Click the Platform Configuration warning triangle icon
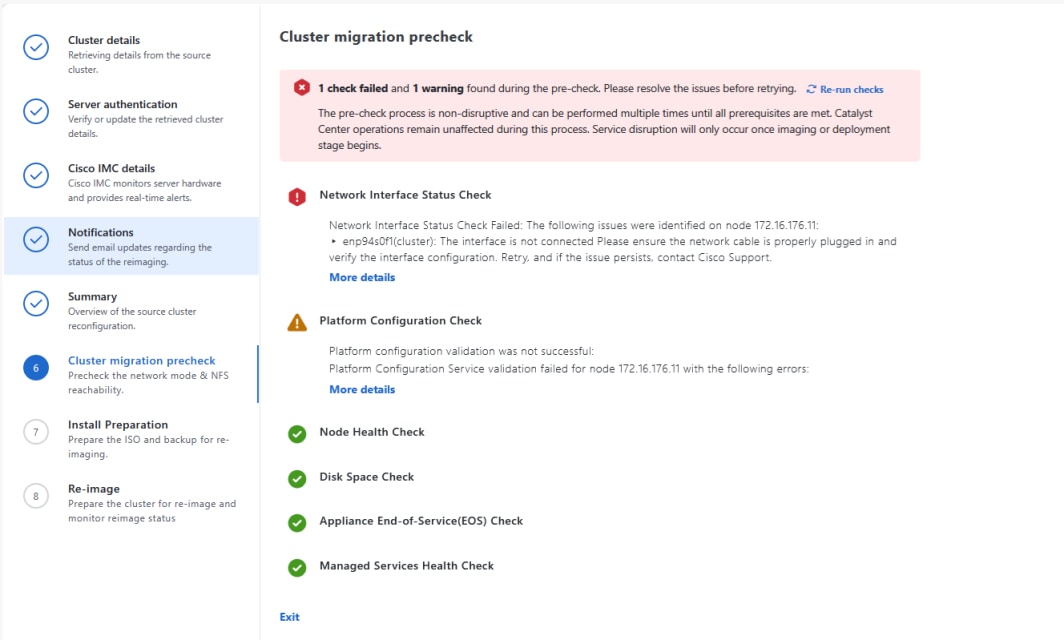1064x640 pixels. [x=297, y=322]
